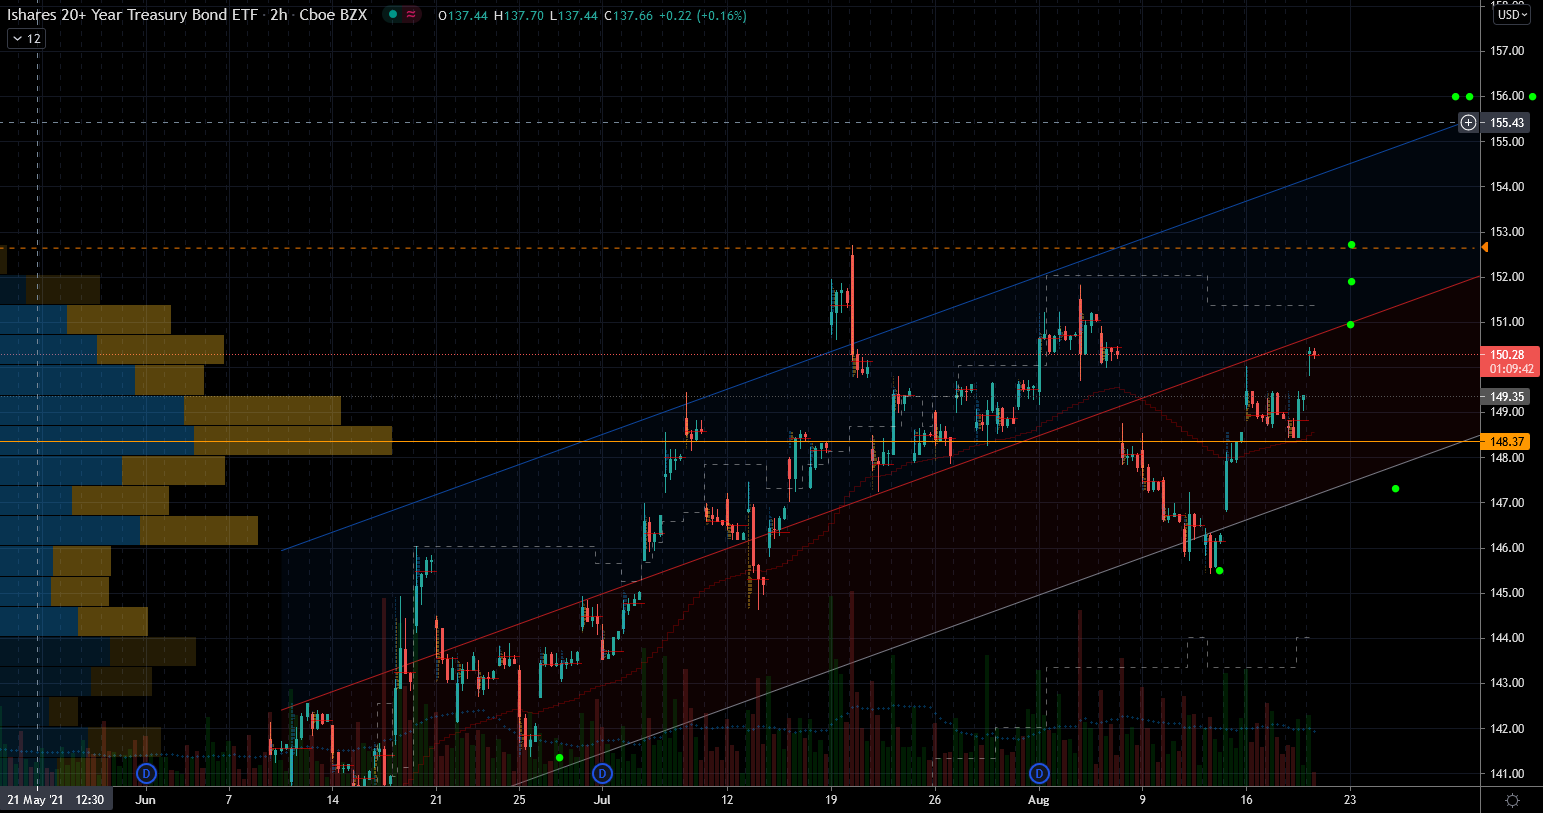Image resolution: width=1543 pixels, height=813 pixels.
Task: Click the Jul label on the time axis
Action: pos(602,799)
